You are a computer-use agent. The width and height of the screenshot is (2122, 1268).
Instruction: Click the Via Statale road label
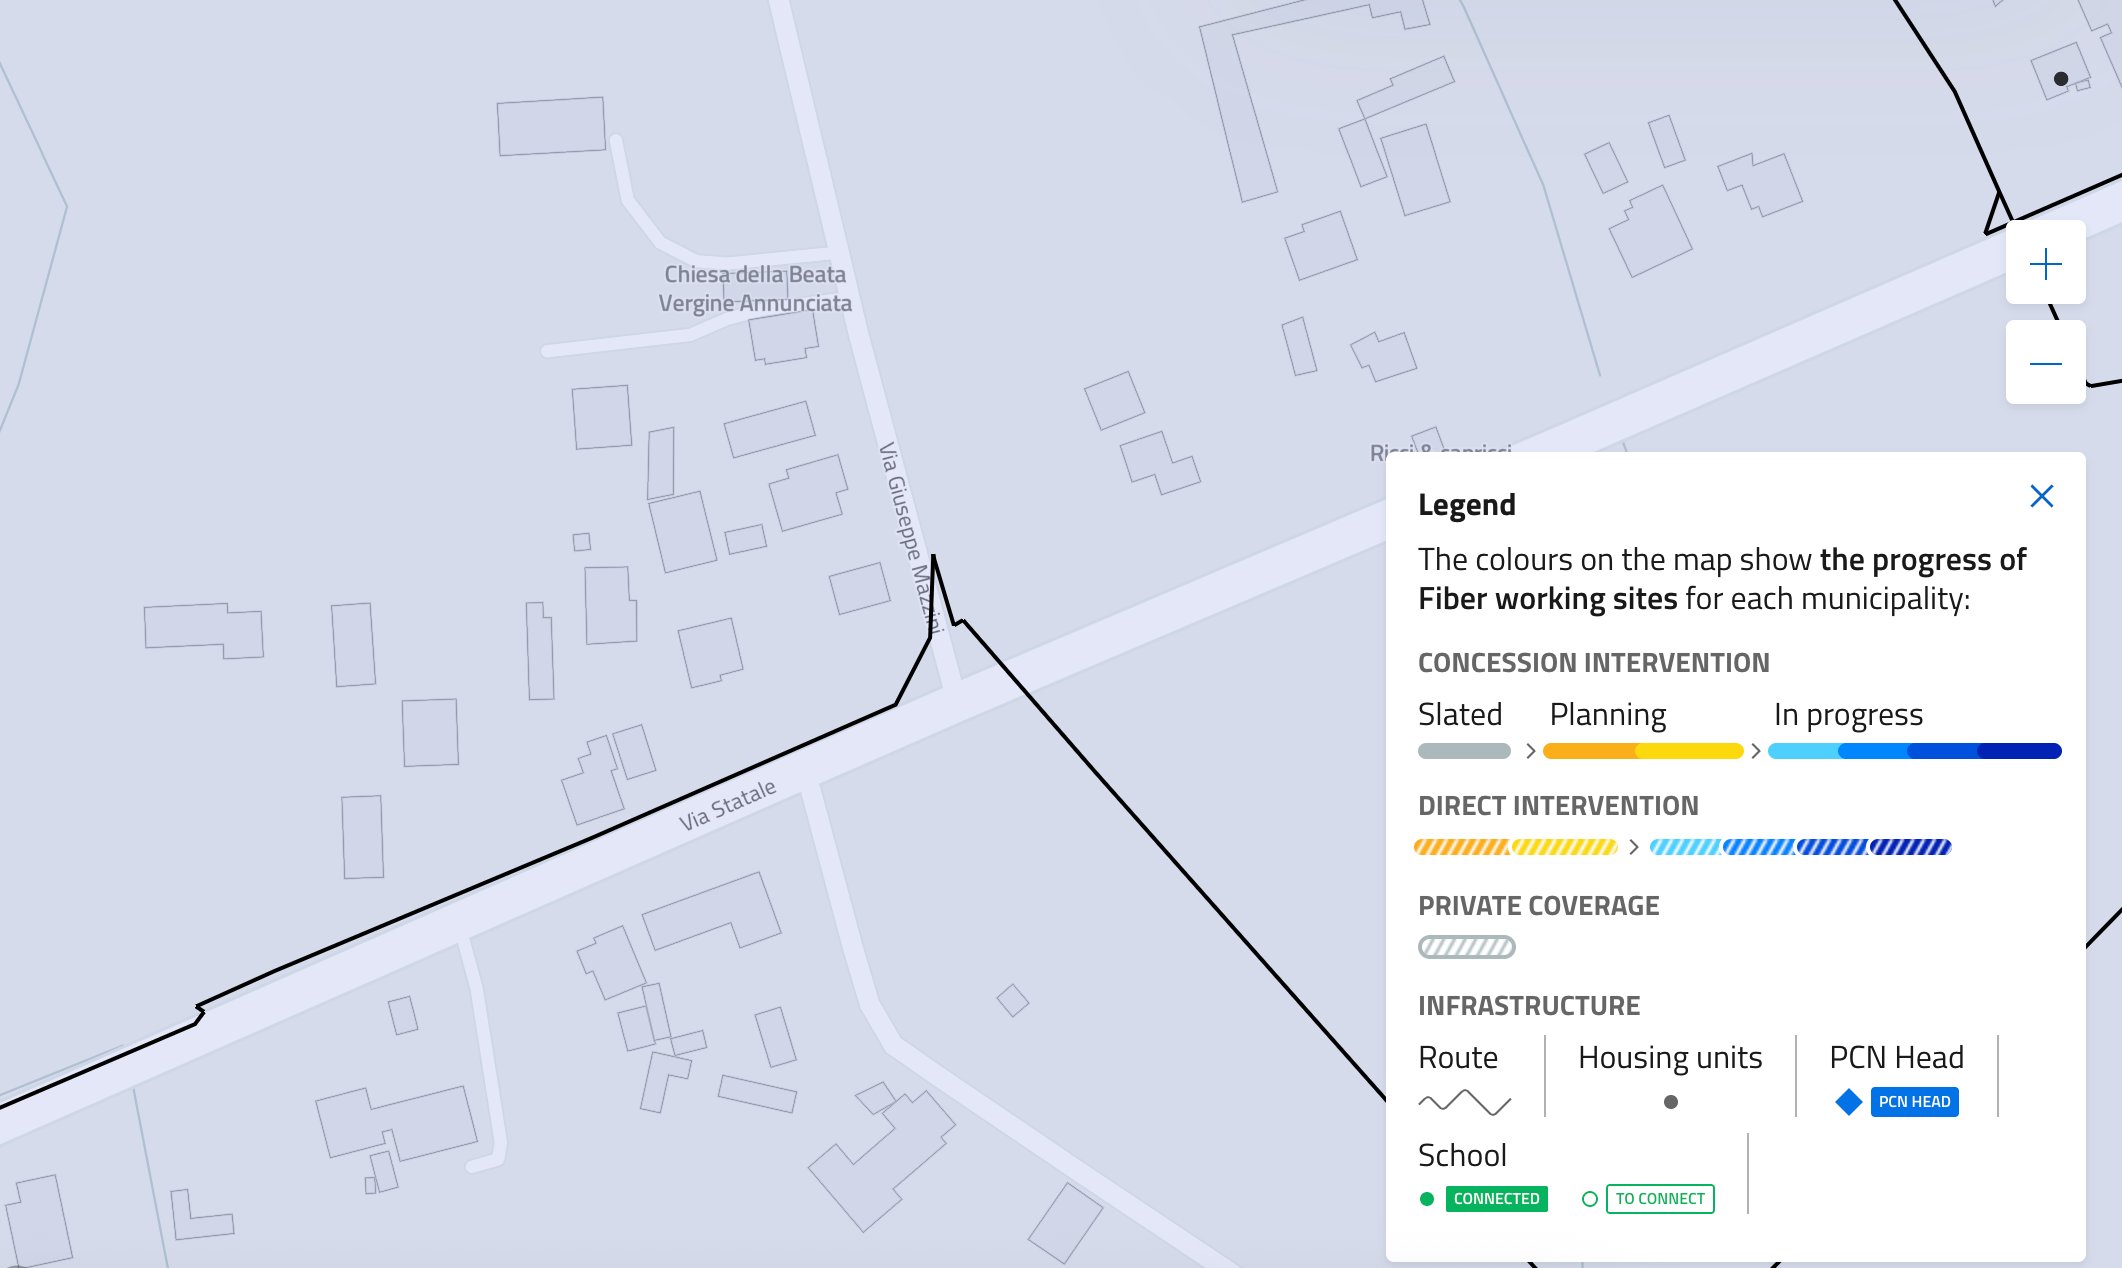727,805
